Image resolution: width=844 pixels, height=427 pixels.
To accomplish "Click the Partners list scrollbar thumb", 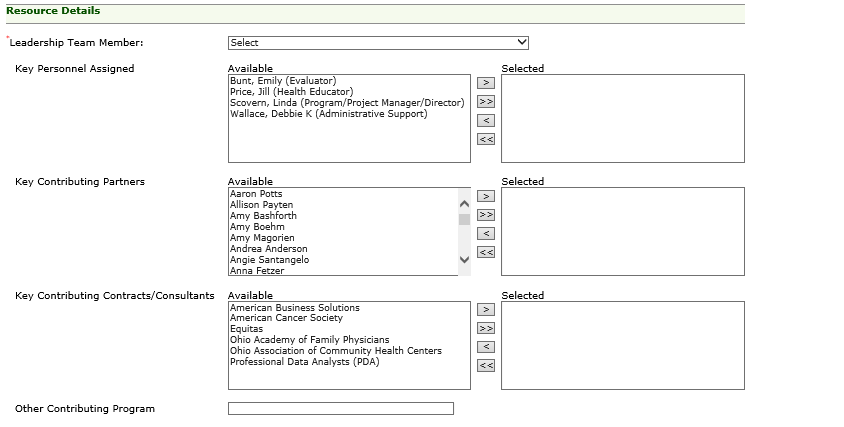I will [464, 219].
